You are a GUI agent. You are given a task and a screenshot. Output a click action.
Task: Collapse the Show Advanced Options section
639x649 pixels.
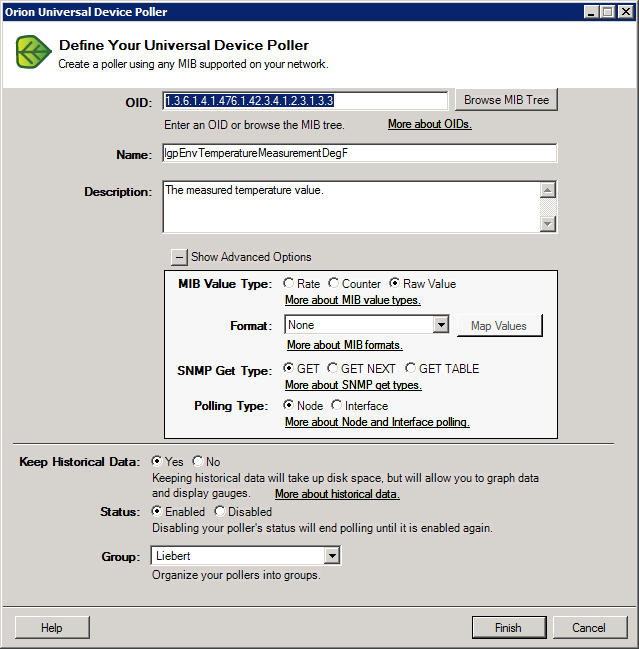click(179, 257)
